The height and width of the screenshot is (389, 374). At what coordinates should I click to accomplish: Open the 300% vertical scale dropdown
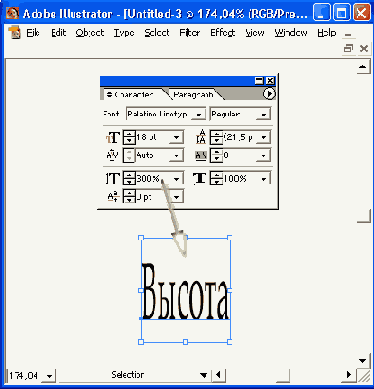tap(177, 179)
